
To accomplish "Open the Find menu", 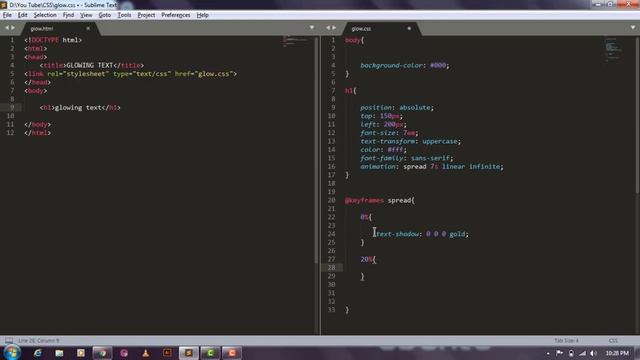I will pyautogui.click(x=68, y=15).
